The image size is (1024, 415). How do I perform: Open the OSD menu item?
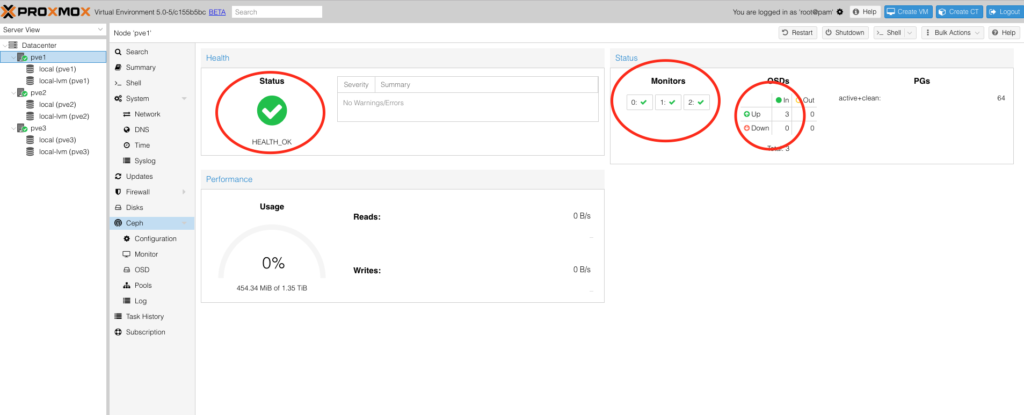pos(152,270)
